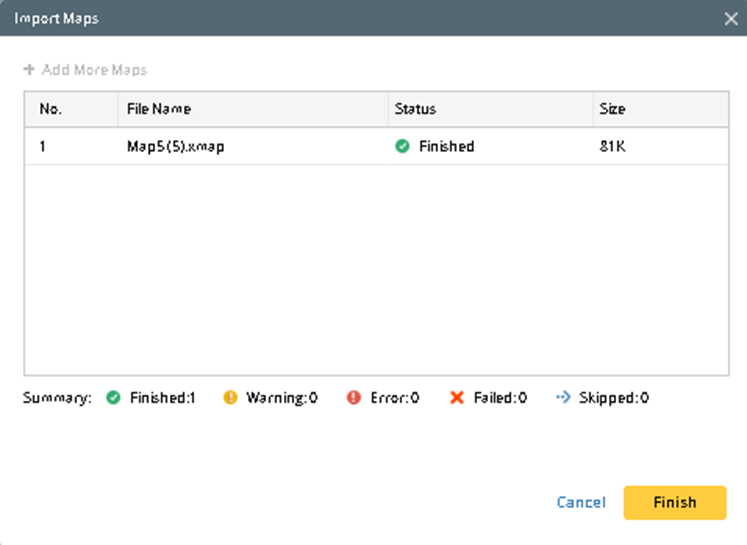The height and width of the screenshot is (545, 747).
Task: Sort by the File Name column header
Action: pos(158,109)
